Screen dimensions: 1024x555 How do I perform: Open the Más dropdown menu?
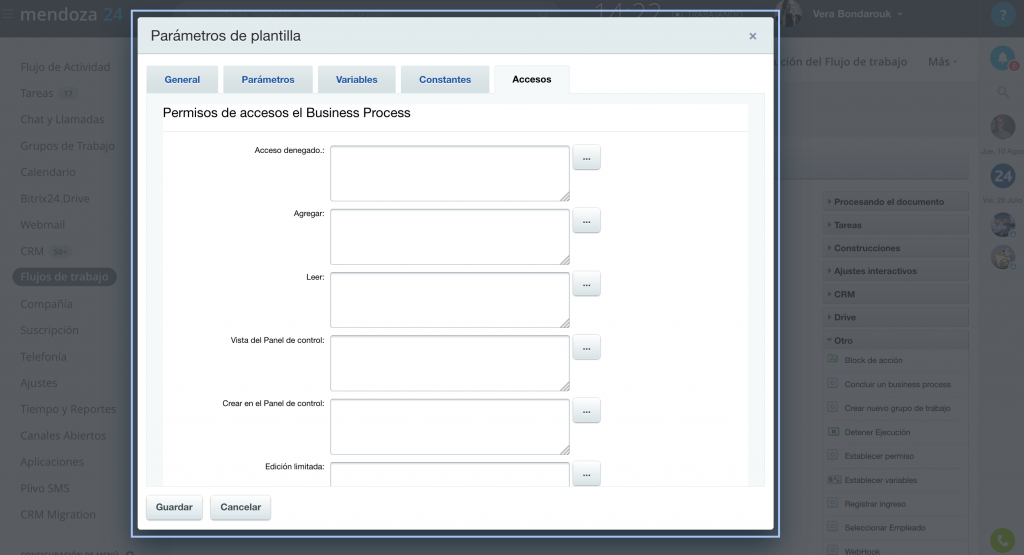coord(942,61)
